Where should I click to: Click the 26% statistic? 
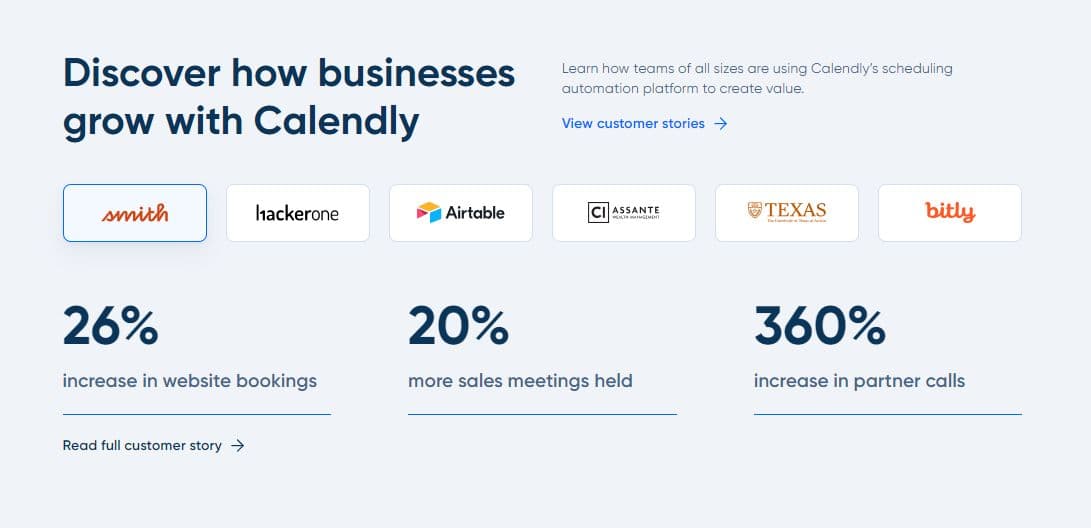click(x=110, y=326)
